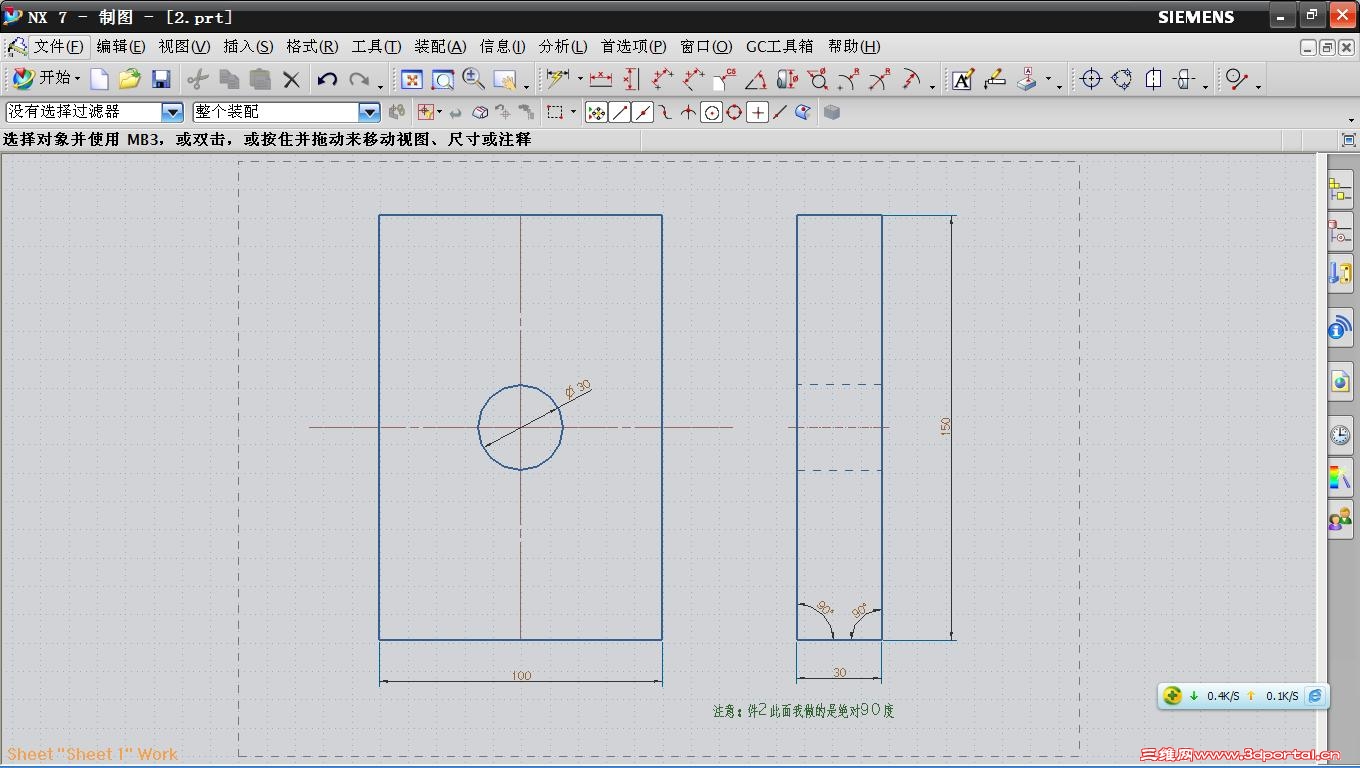This screenshot has width=1360, height=768.
Task: Open the 插入(S) menu
Action: coord(248,46)
